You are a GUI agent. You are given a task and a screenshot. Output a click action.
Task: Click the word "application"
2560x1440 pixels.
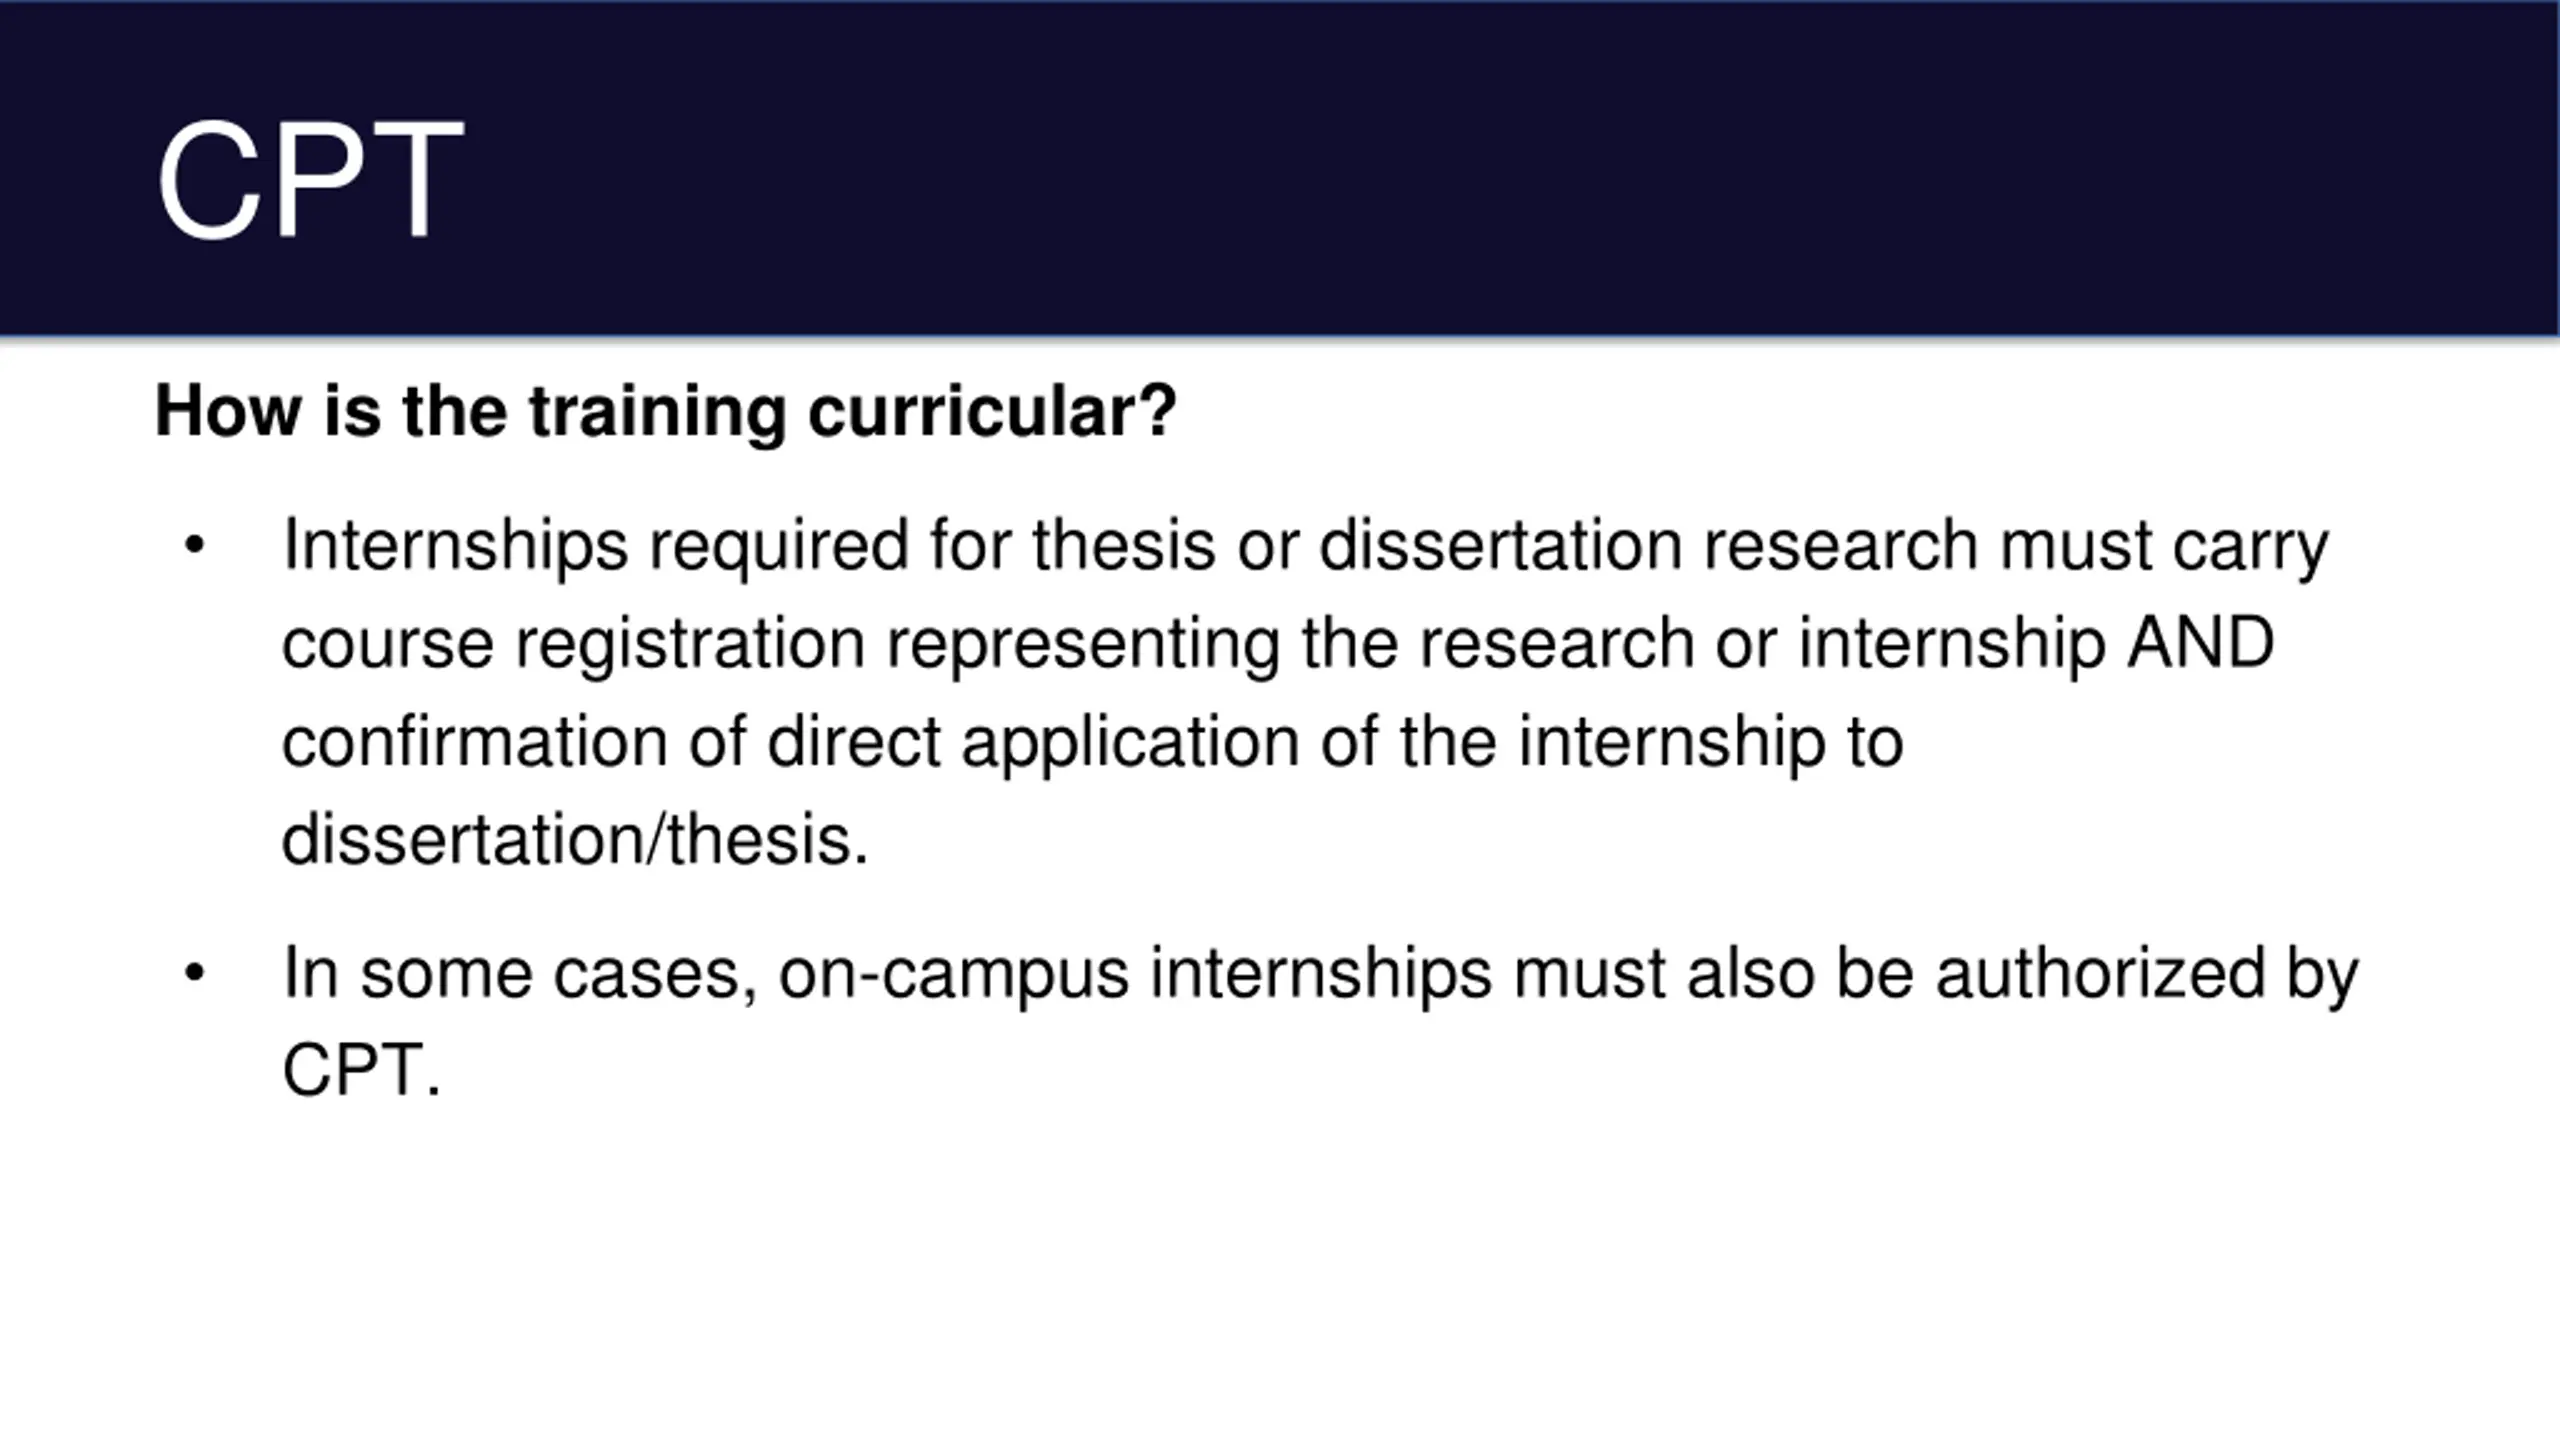[x=1130, y=742]
